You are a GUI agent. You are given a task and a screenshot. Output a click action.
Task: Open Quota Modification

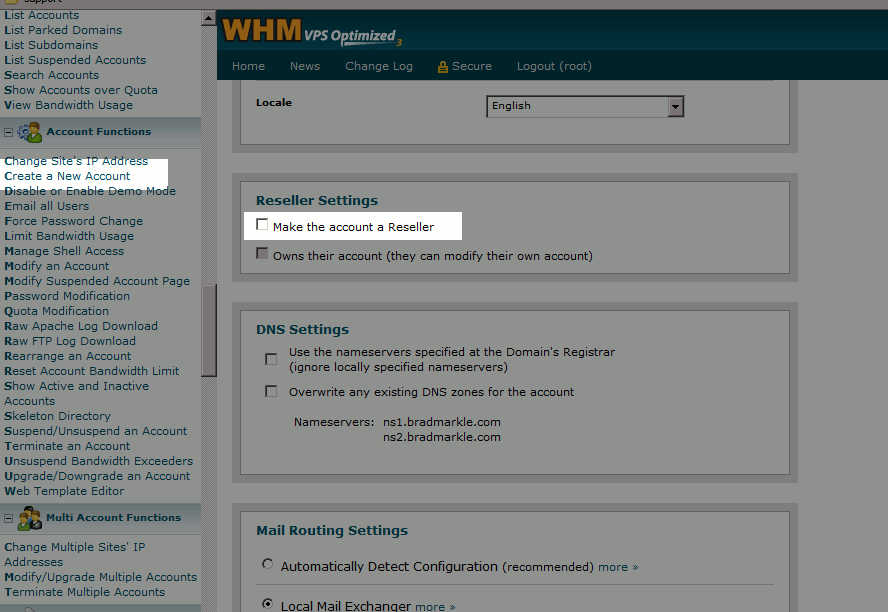pyautogui.click(x=56, y=311)
